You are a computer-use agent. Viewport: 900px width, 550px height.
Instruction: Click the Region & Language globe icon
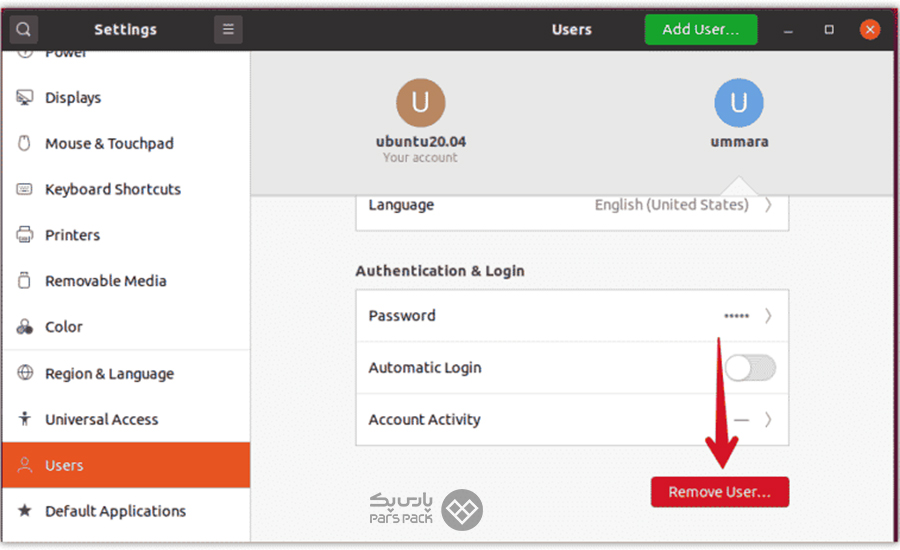(25, 373)
